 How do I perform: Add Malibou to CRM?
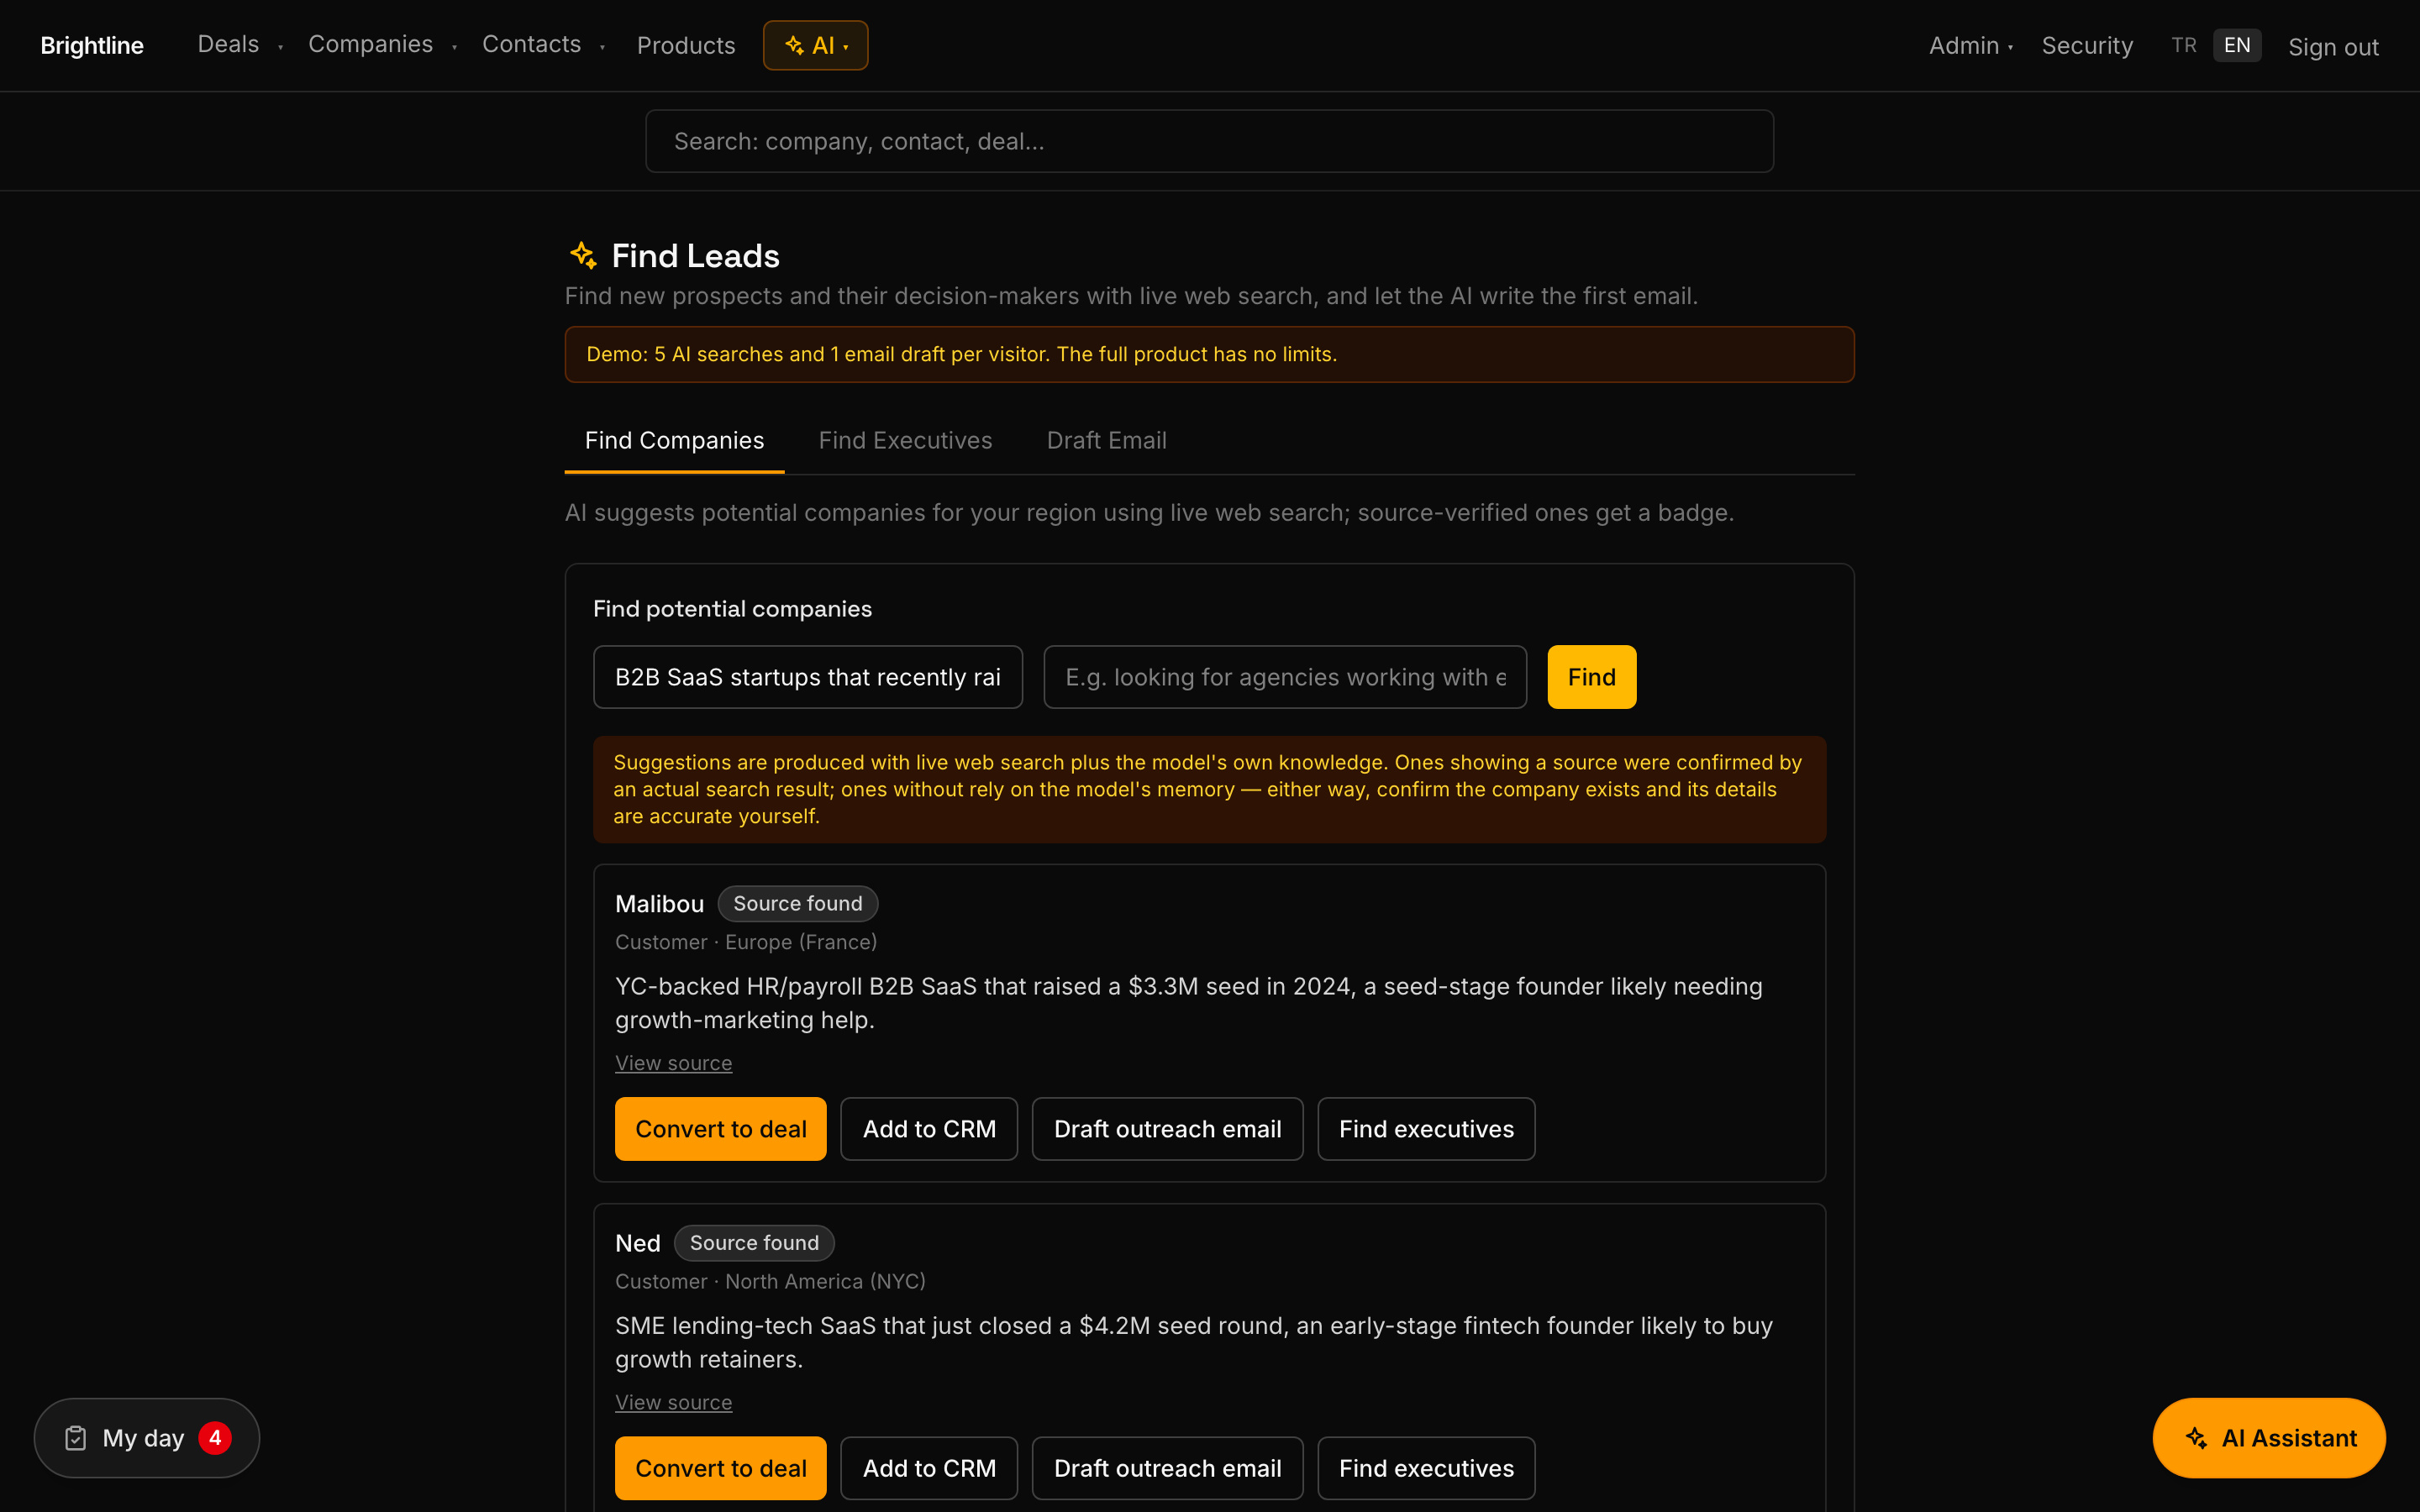929,1129
